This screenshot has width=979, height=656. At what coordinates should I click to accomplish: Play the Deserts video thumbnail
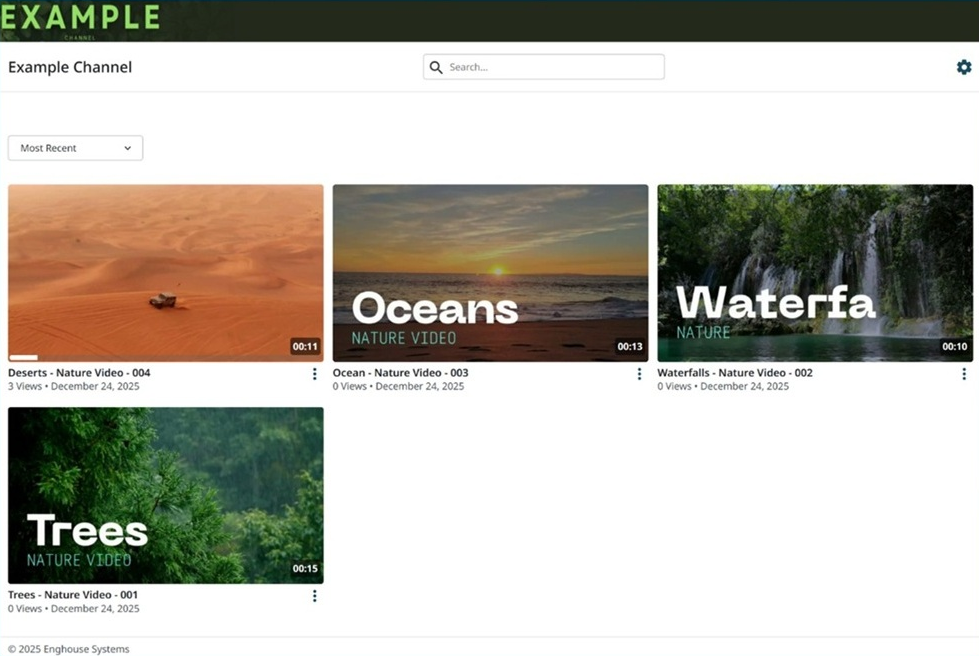[165, 272]
